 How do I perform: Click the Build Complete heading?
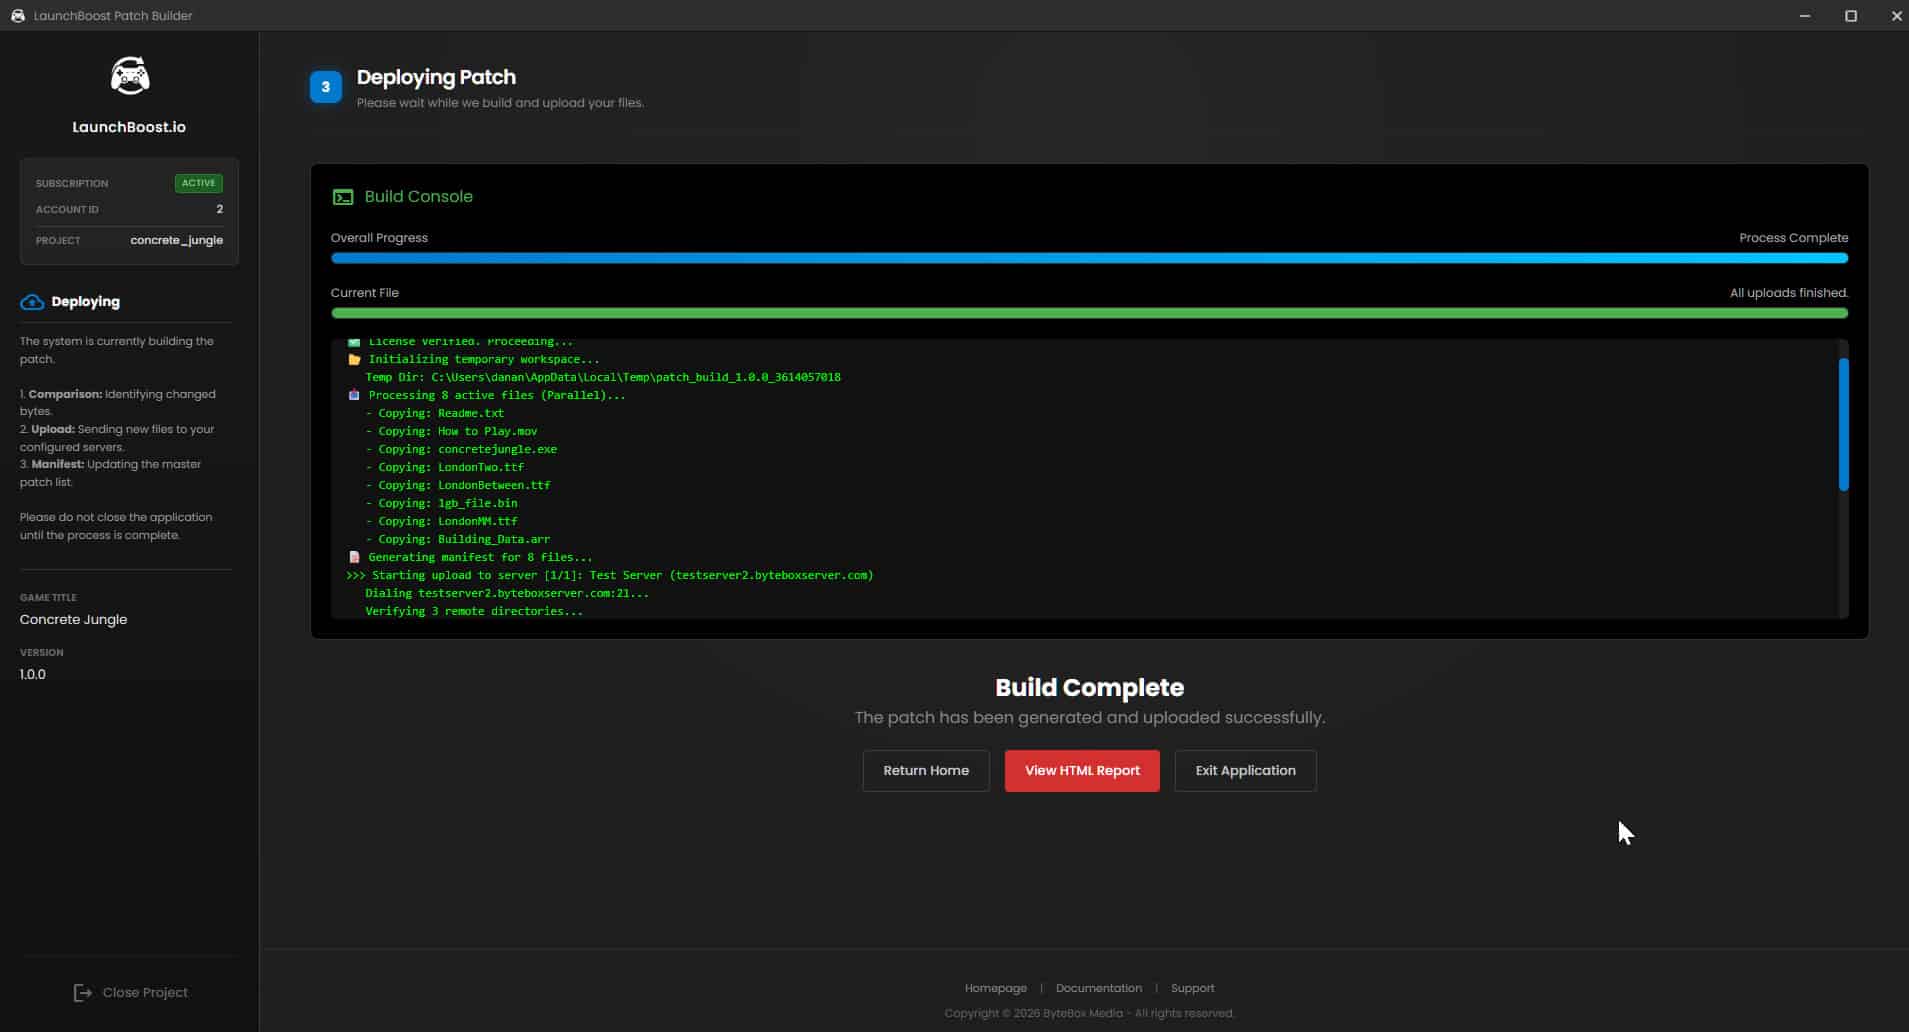(1089, 687)
